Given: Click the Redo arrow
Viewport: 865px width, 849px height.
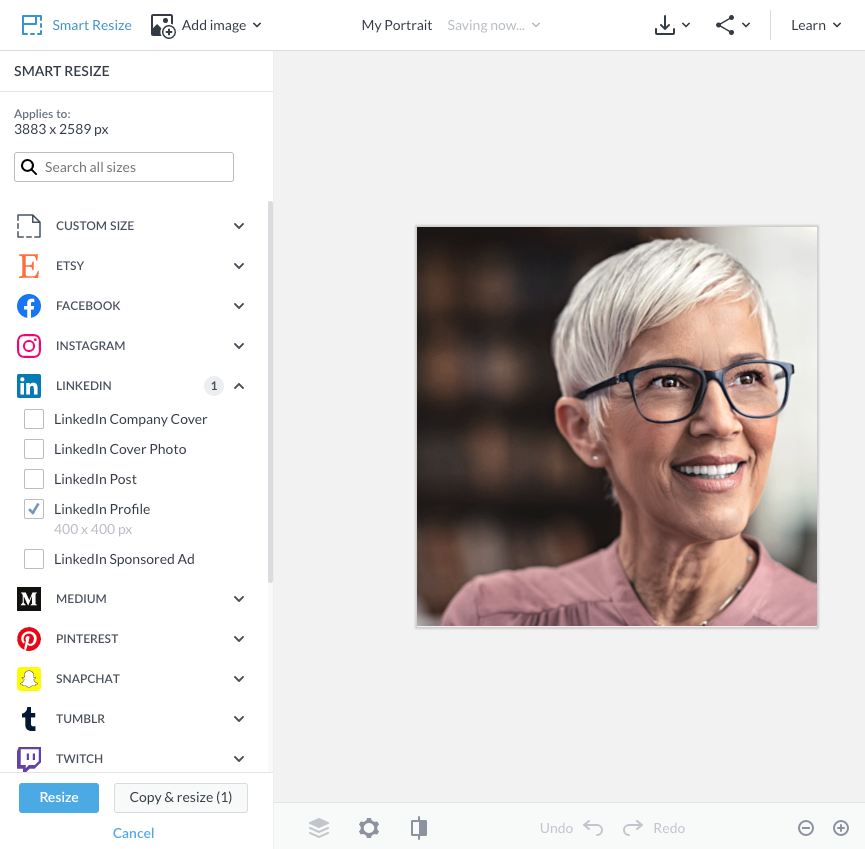Looking at the screenshot, I should point(633,827).
